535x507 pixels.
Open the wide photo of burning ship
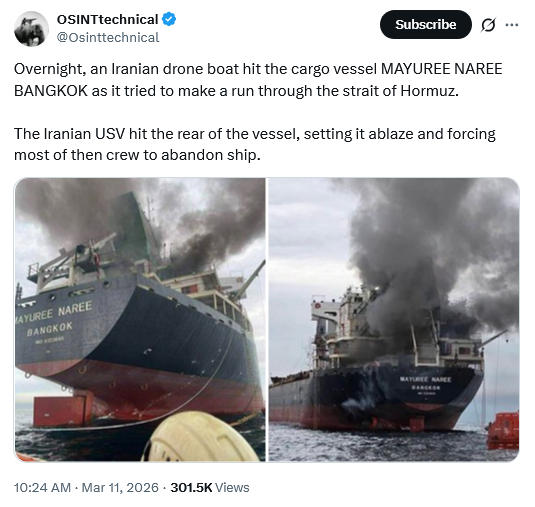click(x=394, y=319)
